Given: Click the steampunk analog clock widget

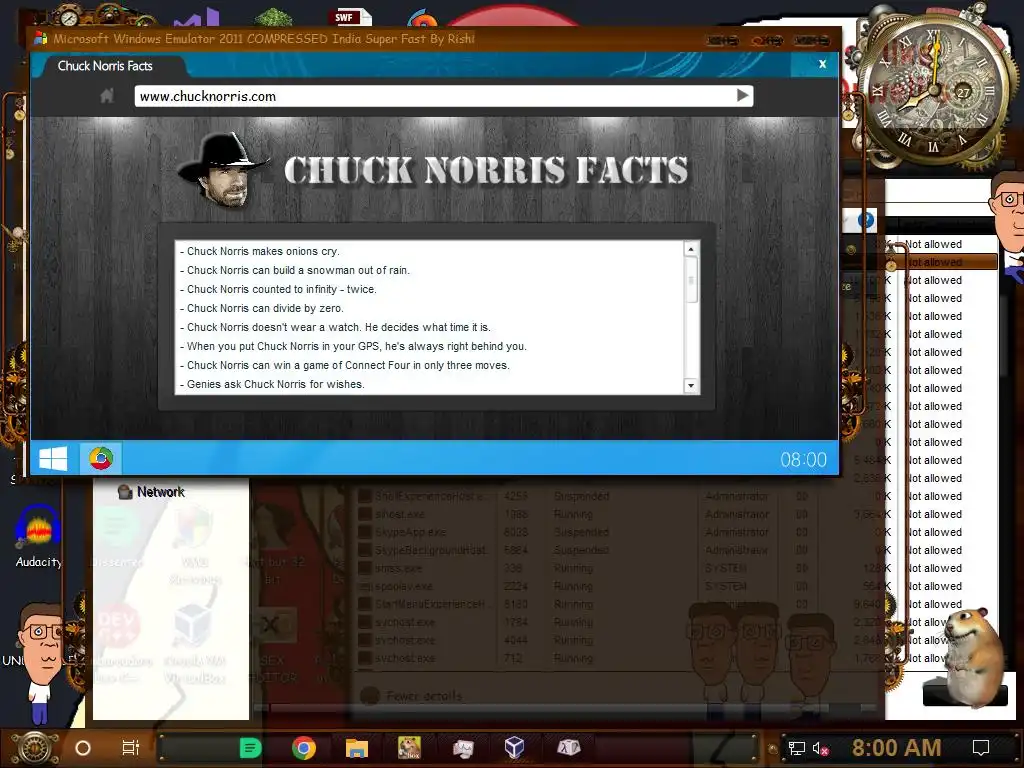Looking at the screenshot, I should (x=934, y=88).
